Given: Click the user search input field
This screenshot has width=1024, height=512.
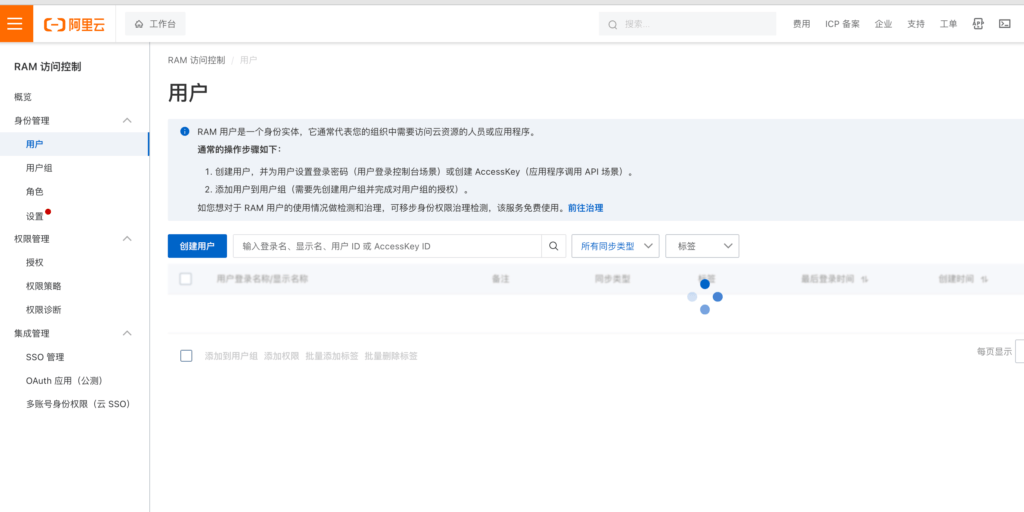Looking at the screenshot, I should (x=388, y=246).
